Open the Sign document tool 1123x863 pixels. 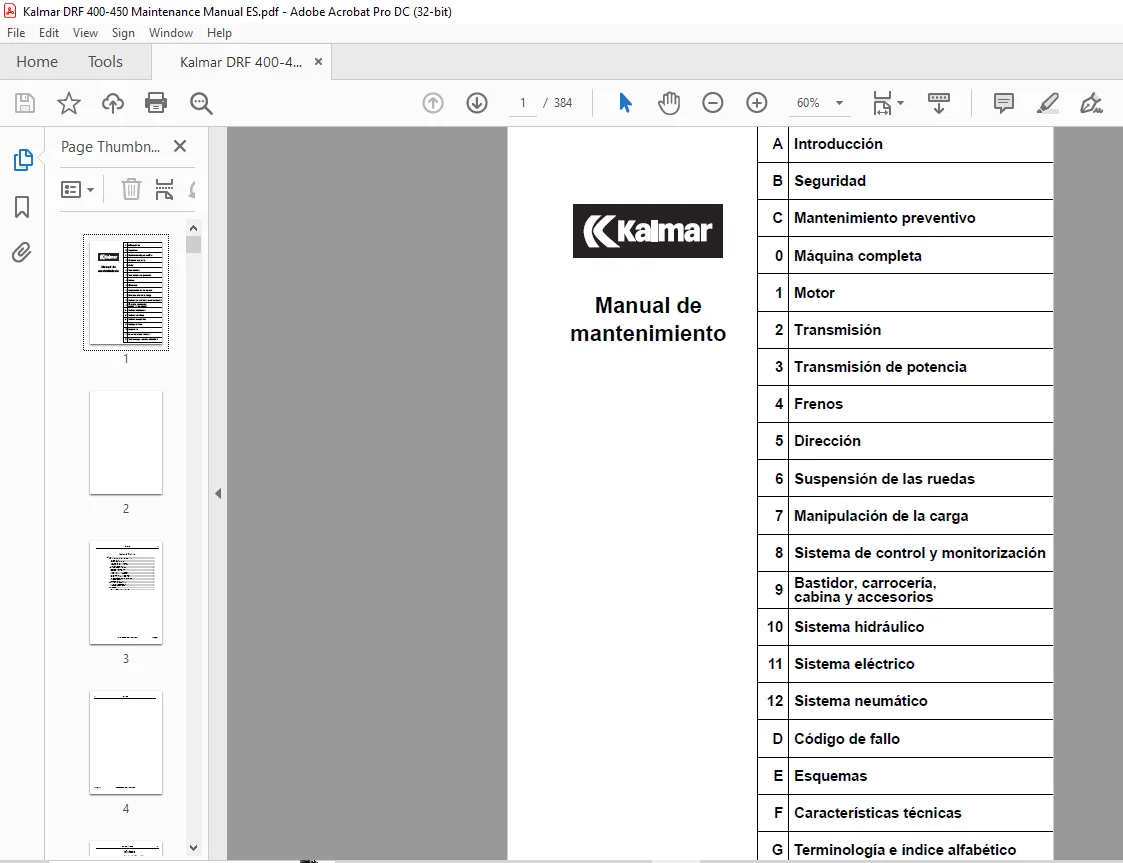pos(1091,103)
